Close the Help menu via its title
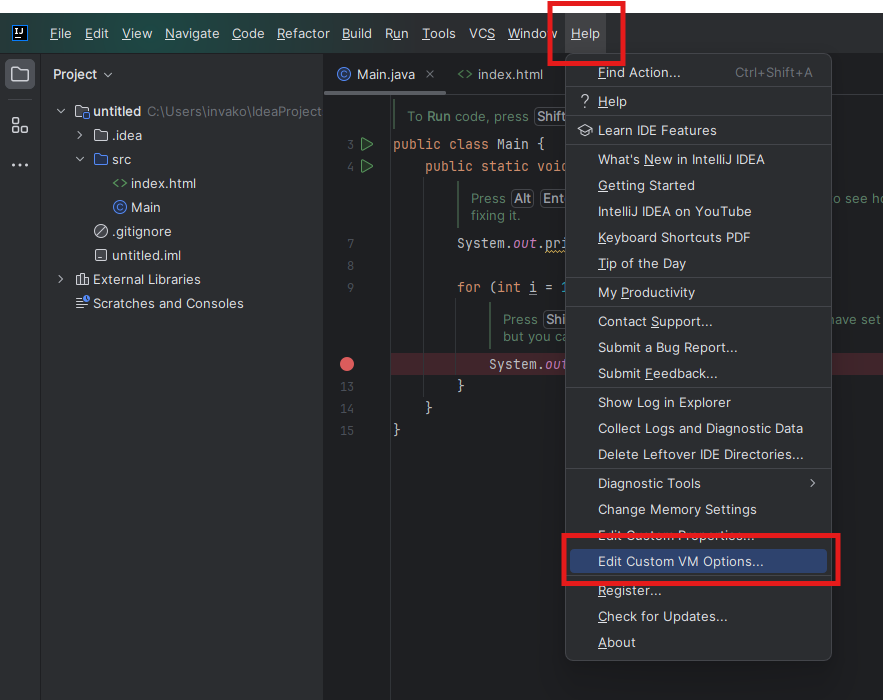The height and width of the screenshot is (700, 883). coord(585,33)
